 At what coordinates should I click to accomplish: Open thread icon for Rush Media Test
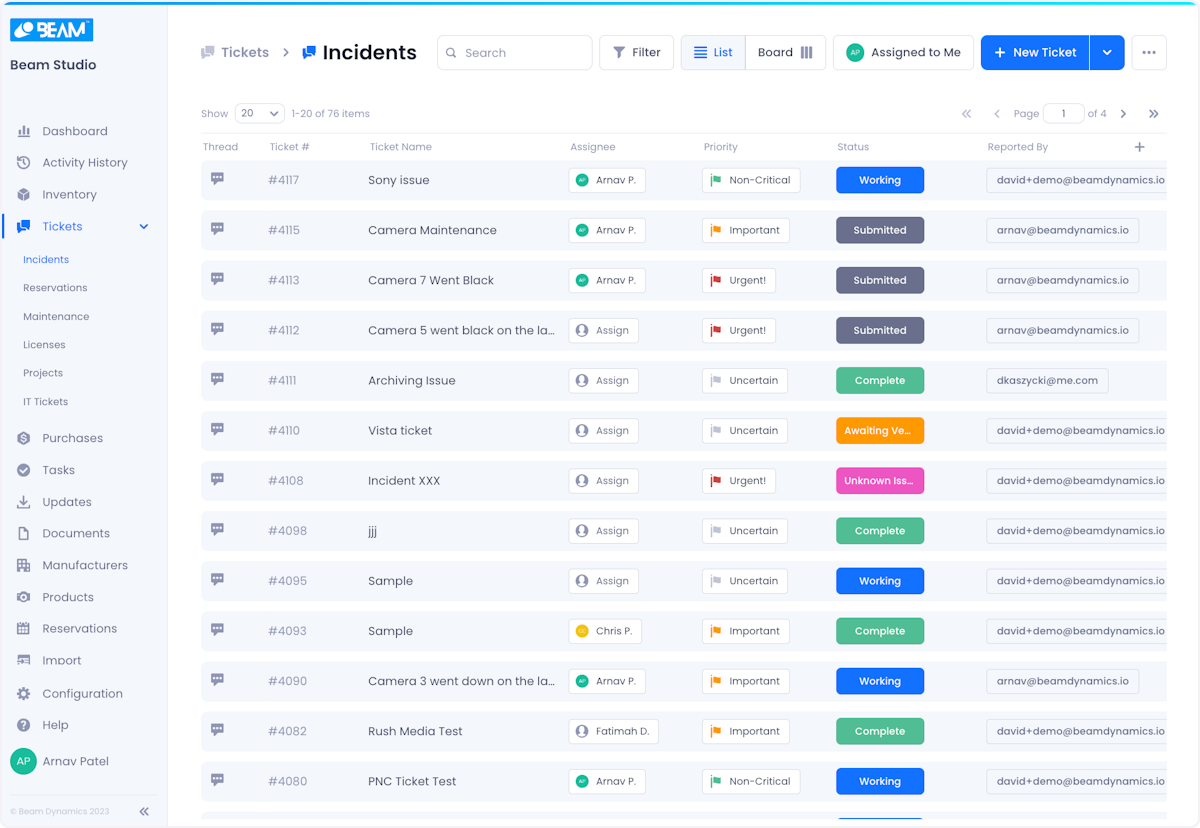click(217, 730)
